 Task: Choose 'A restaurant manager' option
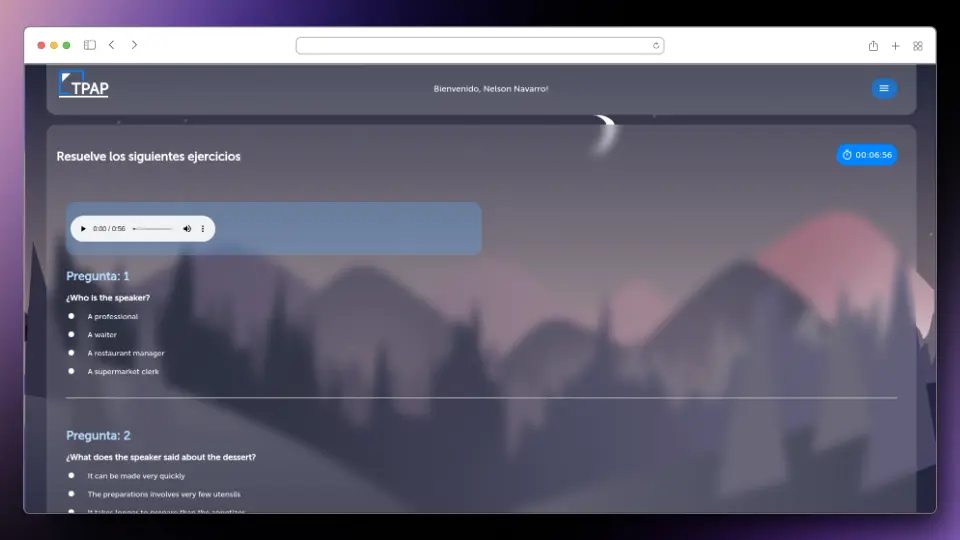(71, 352)
